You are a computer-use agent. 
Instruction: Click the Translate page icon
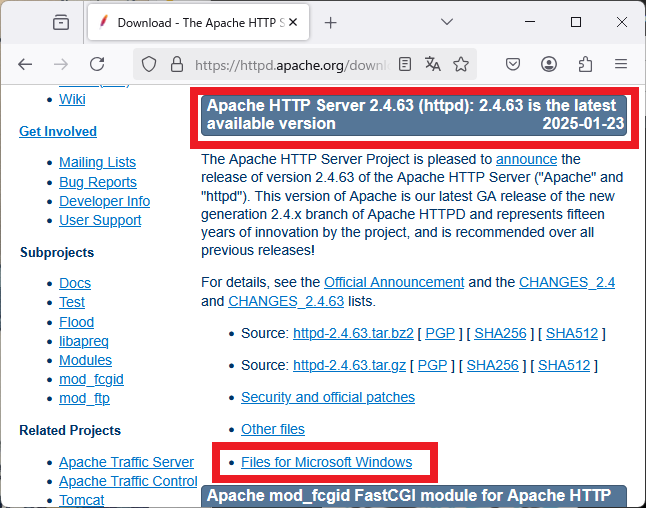433,64
